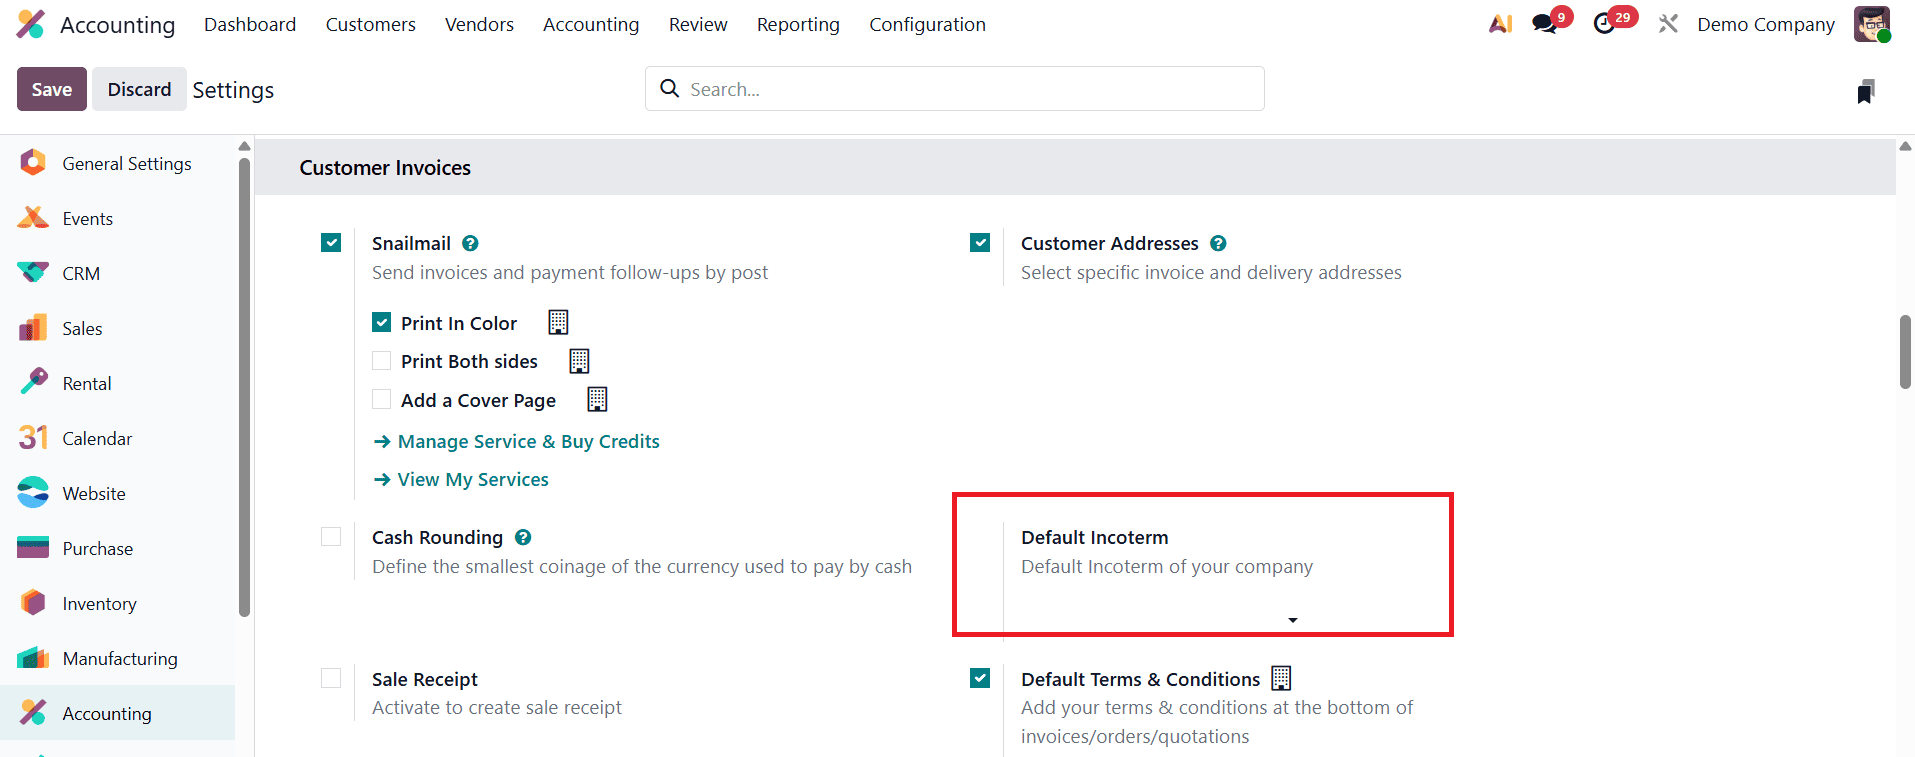Click the bookmark icon beside search
The width and height of the screenshot is (1915, 757).
(1865, 92)
